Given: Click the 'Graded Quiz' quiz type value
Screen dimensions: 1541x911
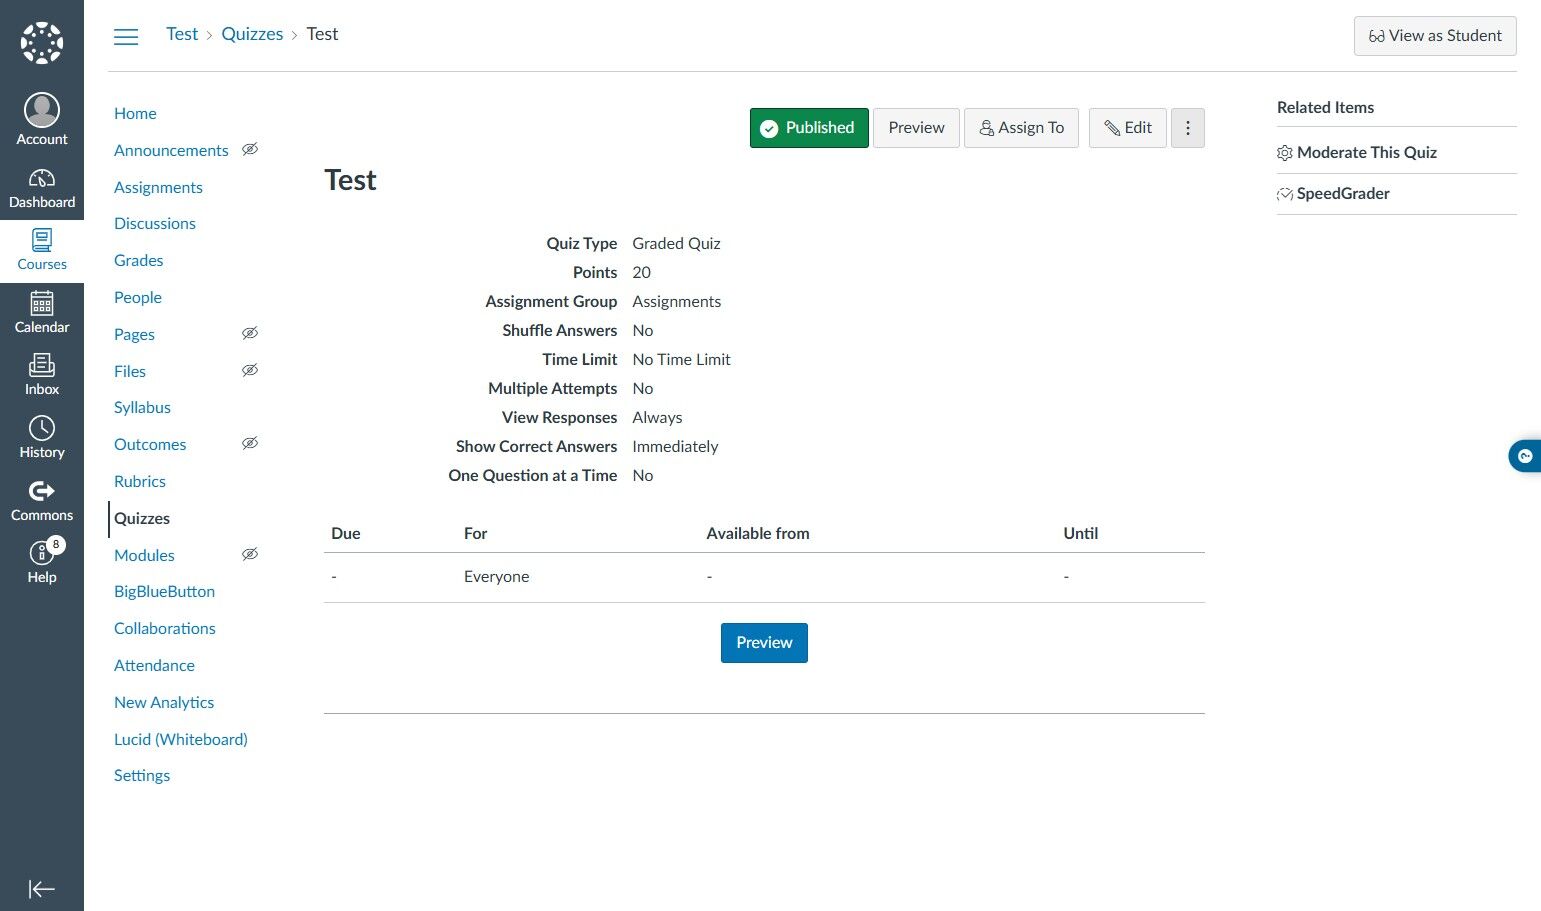Looking at the screenshot, I should (x=676, y=243).
